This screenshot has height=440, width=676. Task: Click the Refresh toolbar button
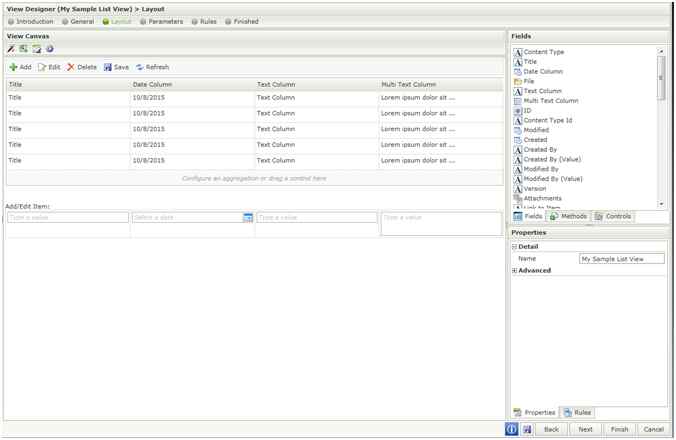[153, 67]
